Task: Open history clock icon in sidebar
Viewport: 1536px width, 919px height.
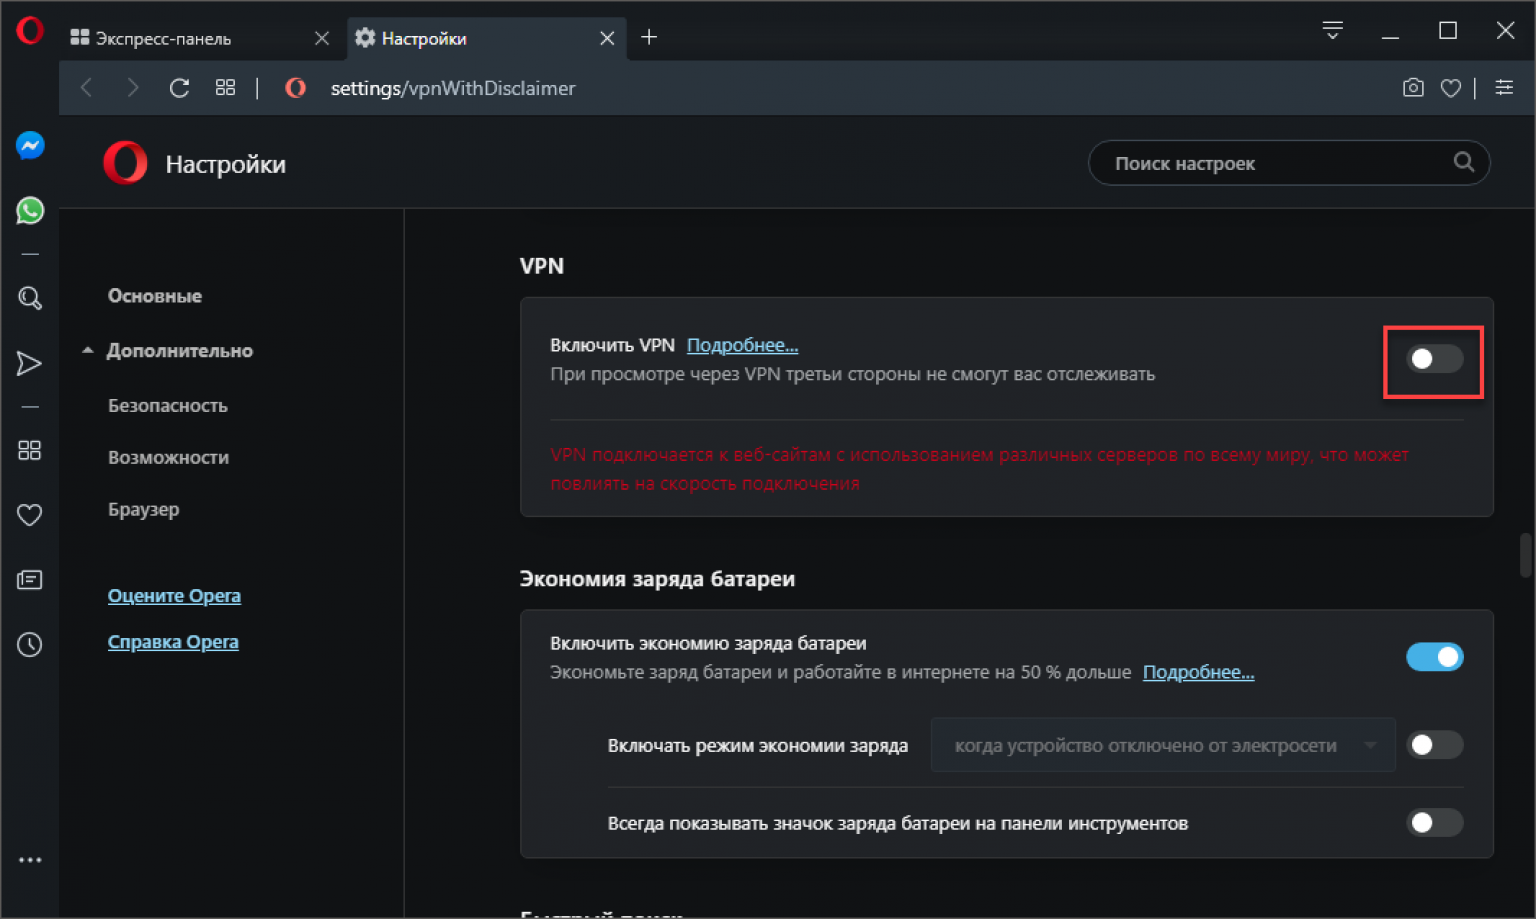Action: pos(30,645)
